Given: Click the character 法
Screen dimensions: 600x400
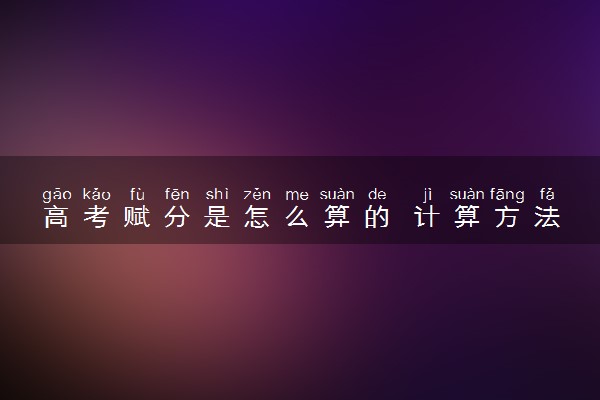Looking at the screenshot, I should (x=547, y=217).
